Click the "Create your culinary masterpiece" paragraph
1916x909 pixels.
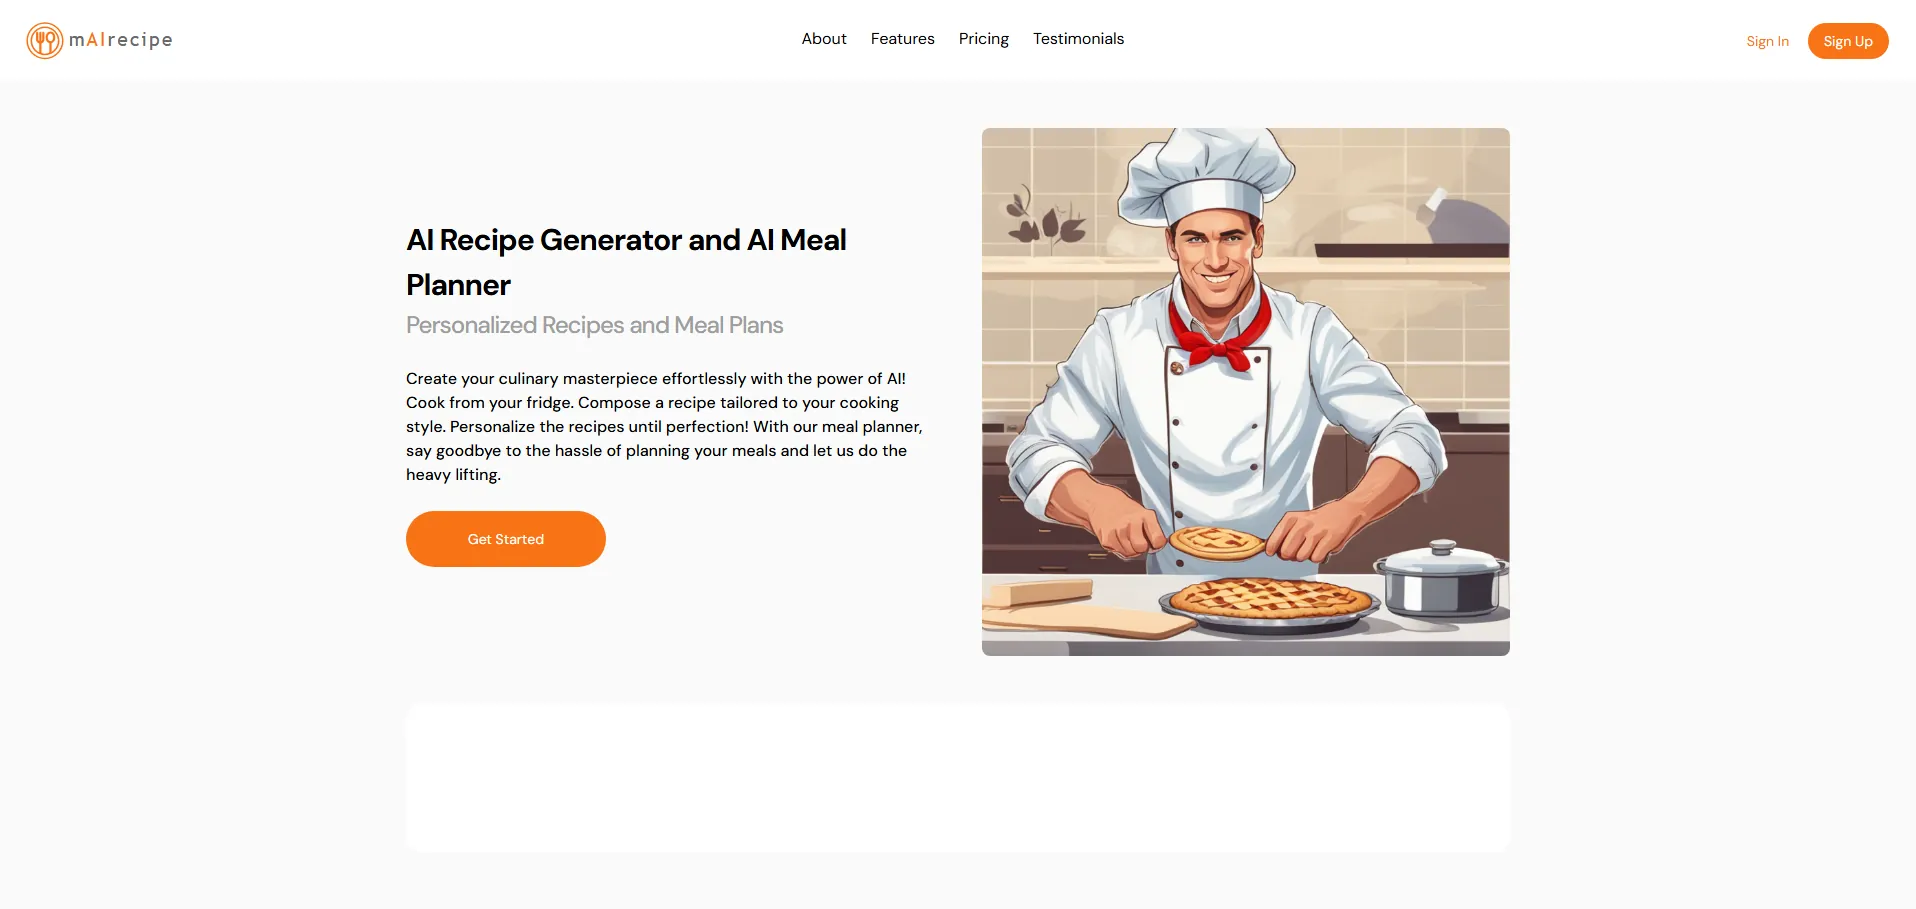coord(664,427)
